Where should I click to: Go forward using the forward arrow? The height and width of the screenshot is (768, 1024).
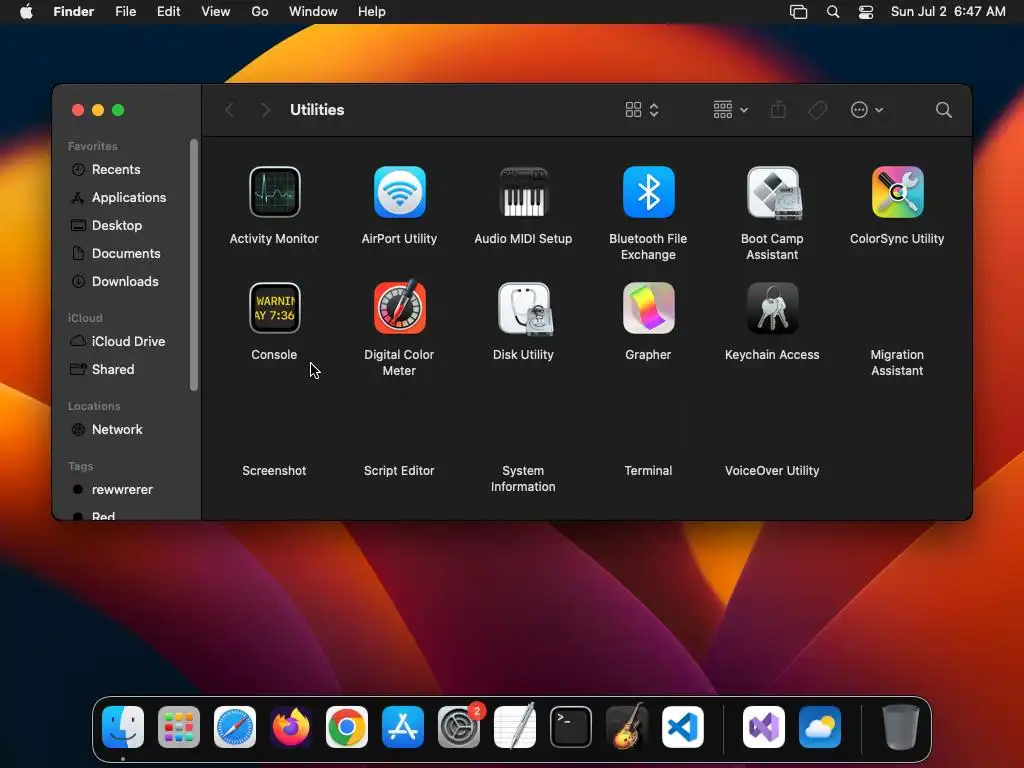(265, 110)
